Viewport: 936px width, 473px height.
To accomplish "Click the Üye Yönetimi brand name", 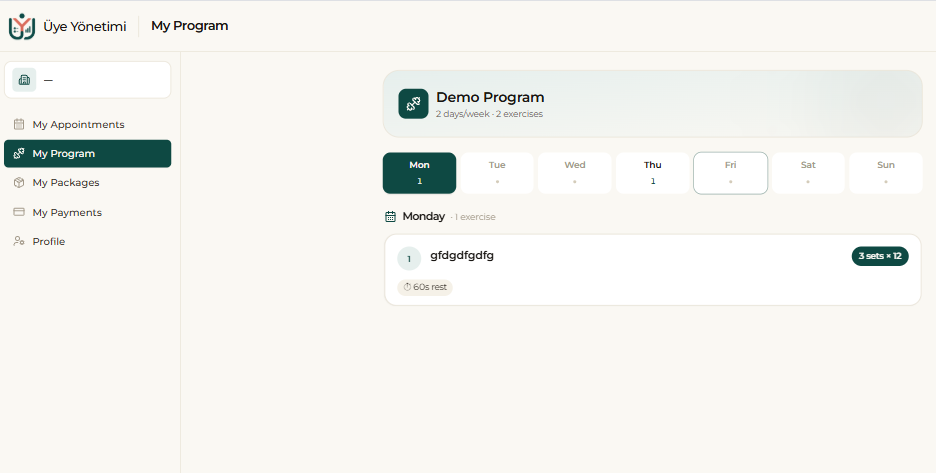I will [85, 27].
